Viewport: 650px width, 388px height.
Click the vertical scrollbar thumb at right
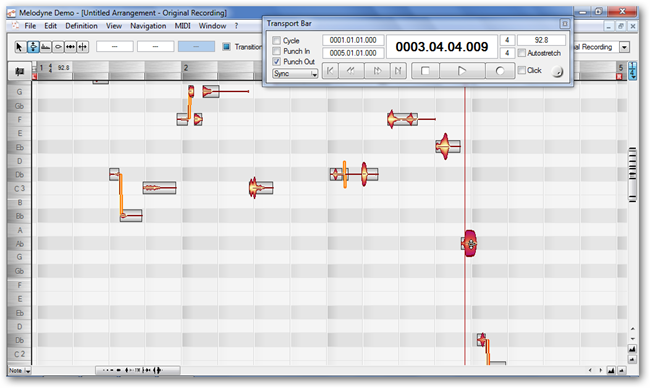633,175
